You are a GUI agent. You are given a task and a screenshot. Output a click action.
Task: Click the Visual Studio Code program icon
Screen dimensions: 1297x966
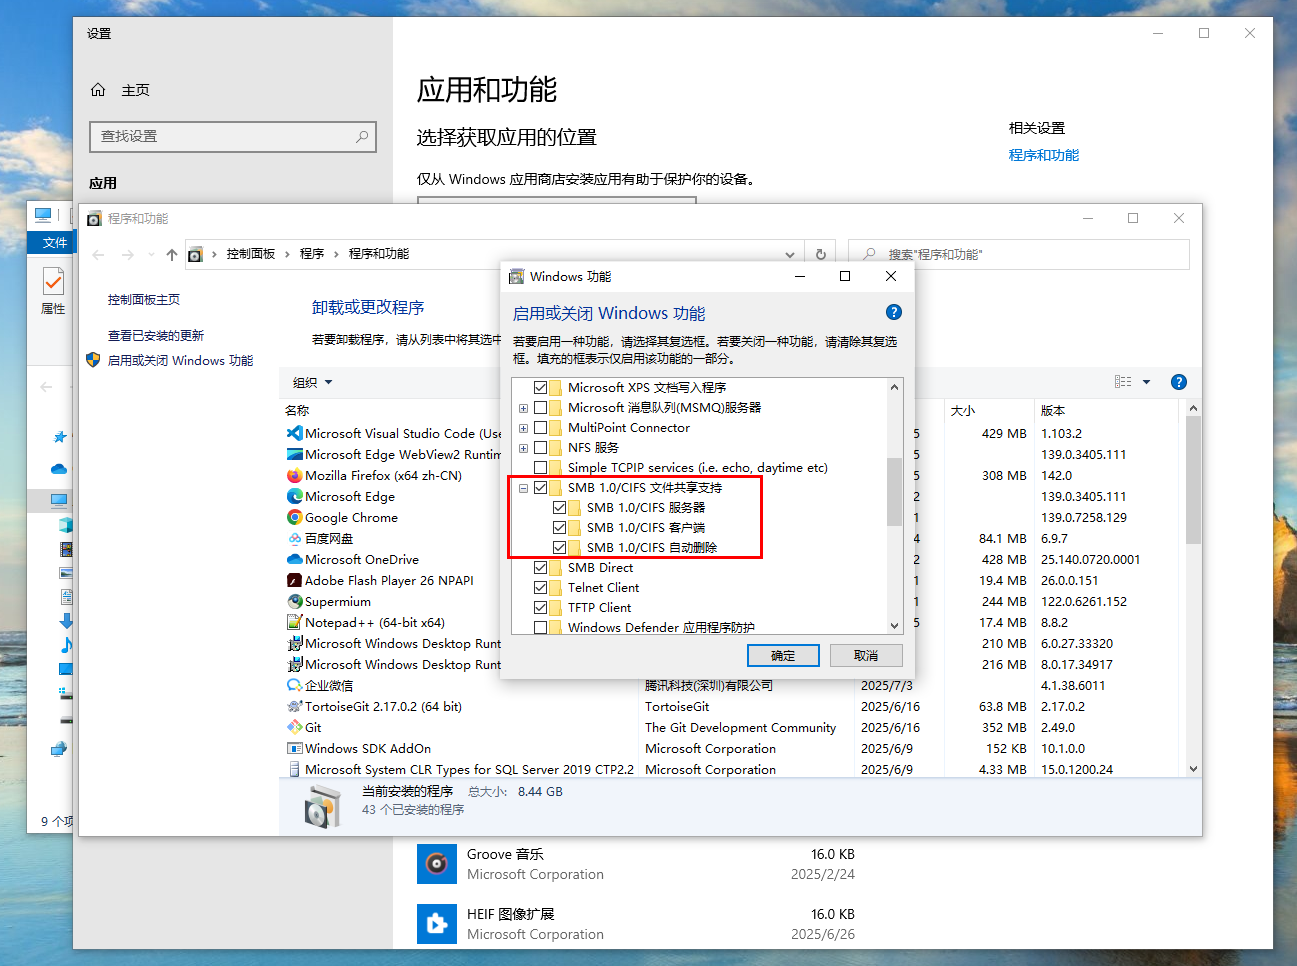(294, 433)
